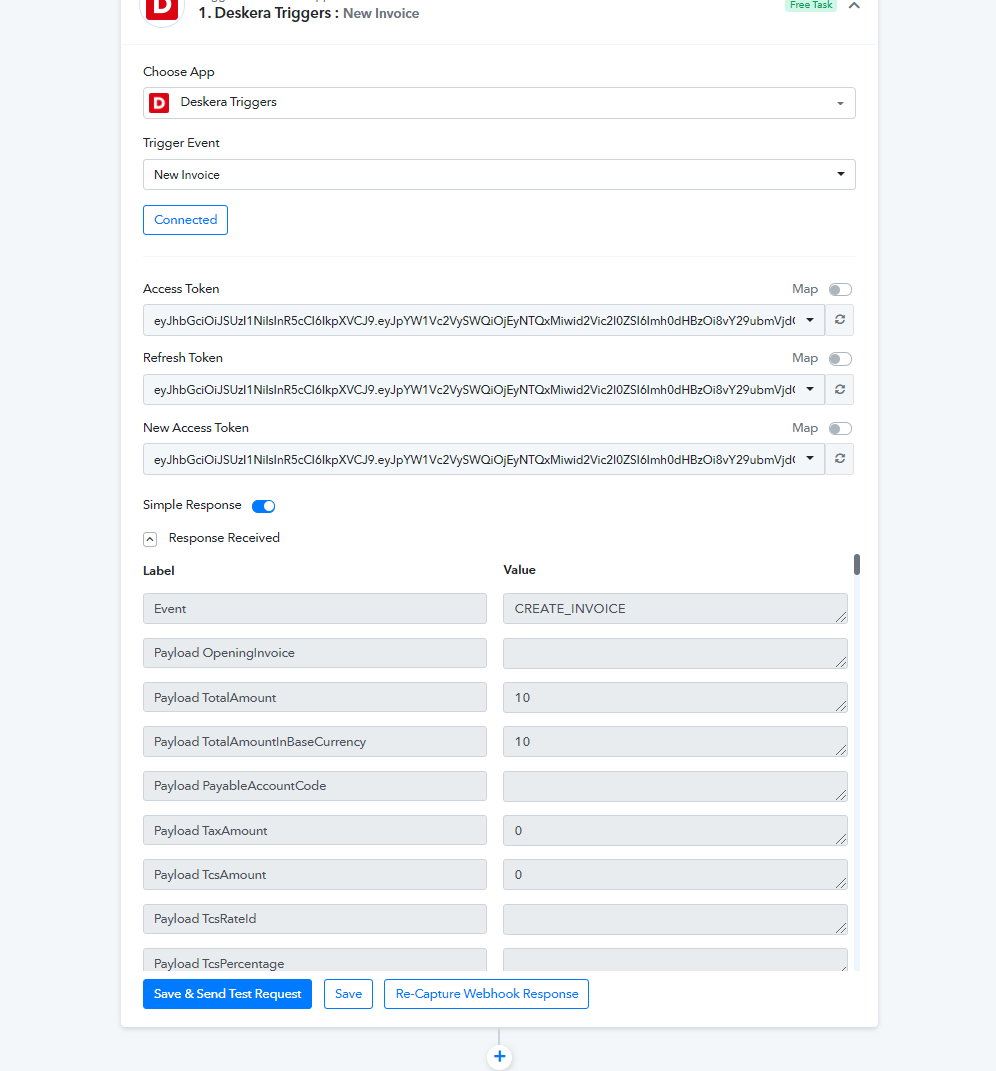
Task: Click the Event label field
Action: 315,609
